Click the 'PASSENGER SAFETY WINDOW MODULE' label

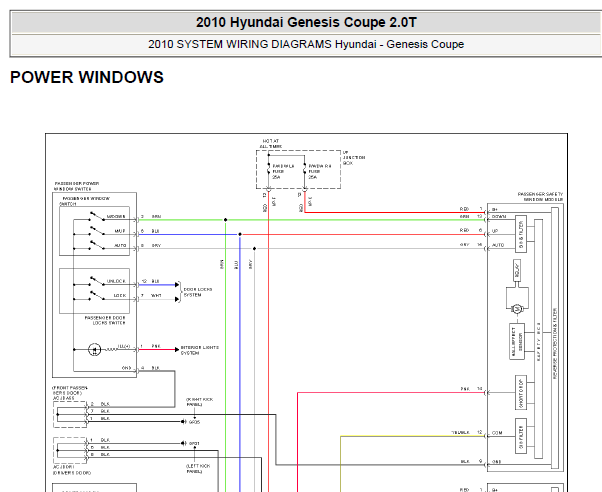pyautogui.click(x=540, y=197)
